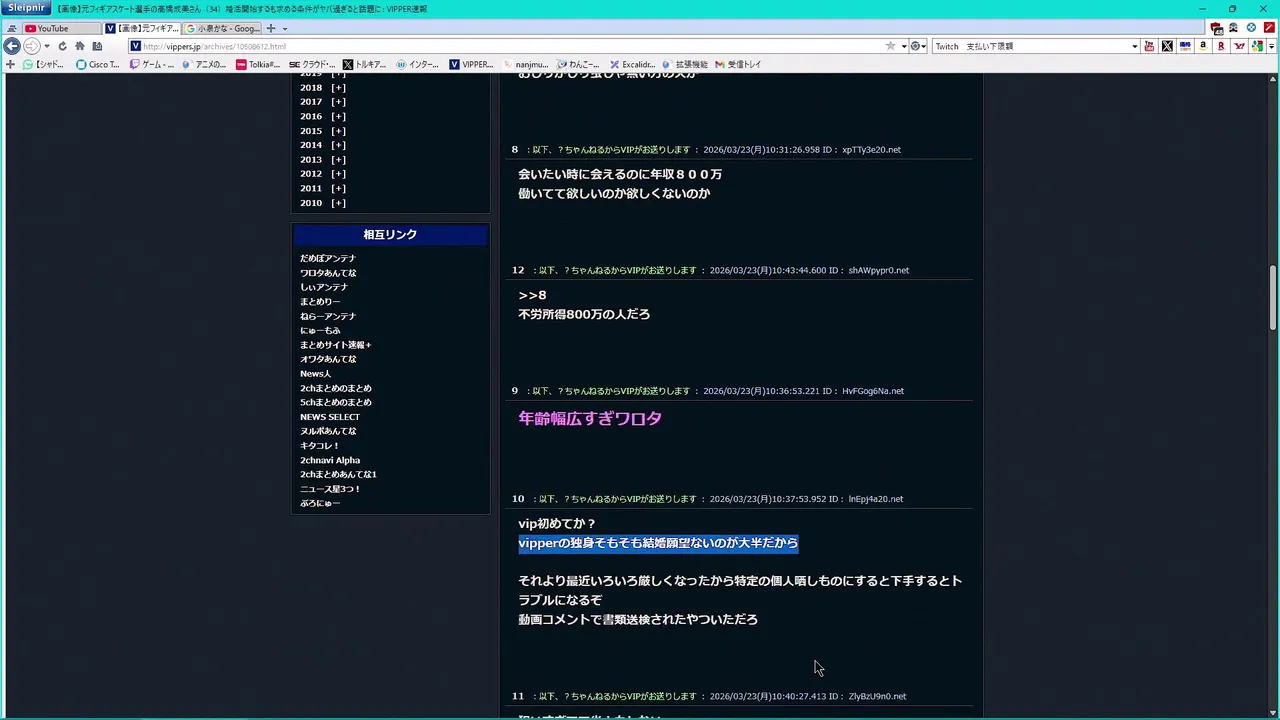Viewport: 1280px width, 720px height.
Task: Switch to the 小泉かな Google tab
Action: (x=222, y=28)
